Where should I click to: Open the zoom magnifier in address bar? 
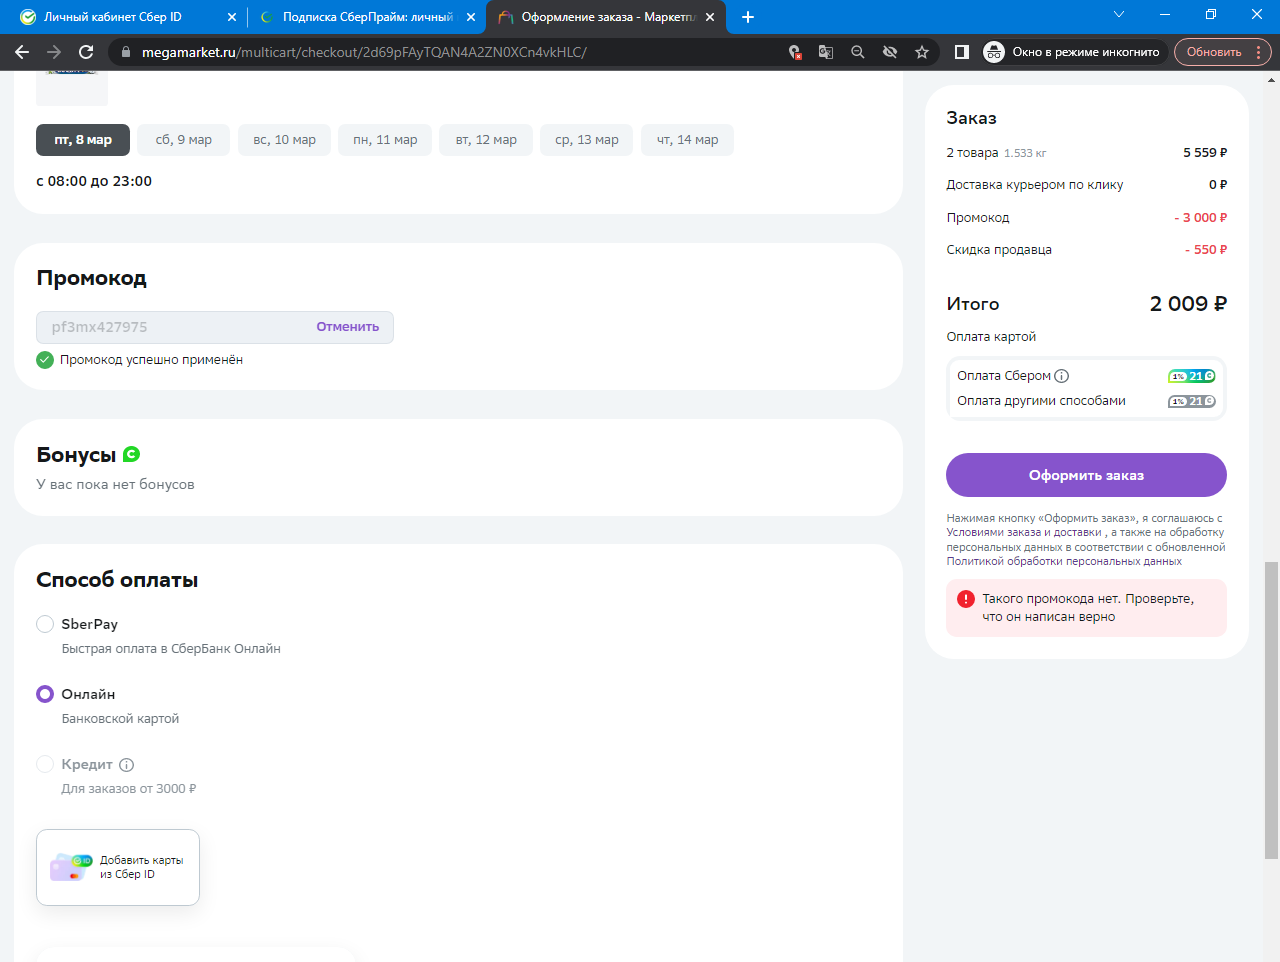(858, 52)
